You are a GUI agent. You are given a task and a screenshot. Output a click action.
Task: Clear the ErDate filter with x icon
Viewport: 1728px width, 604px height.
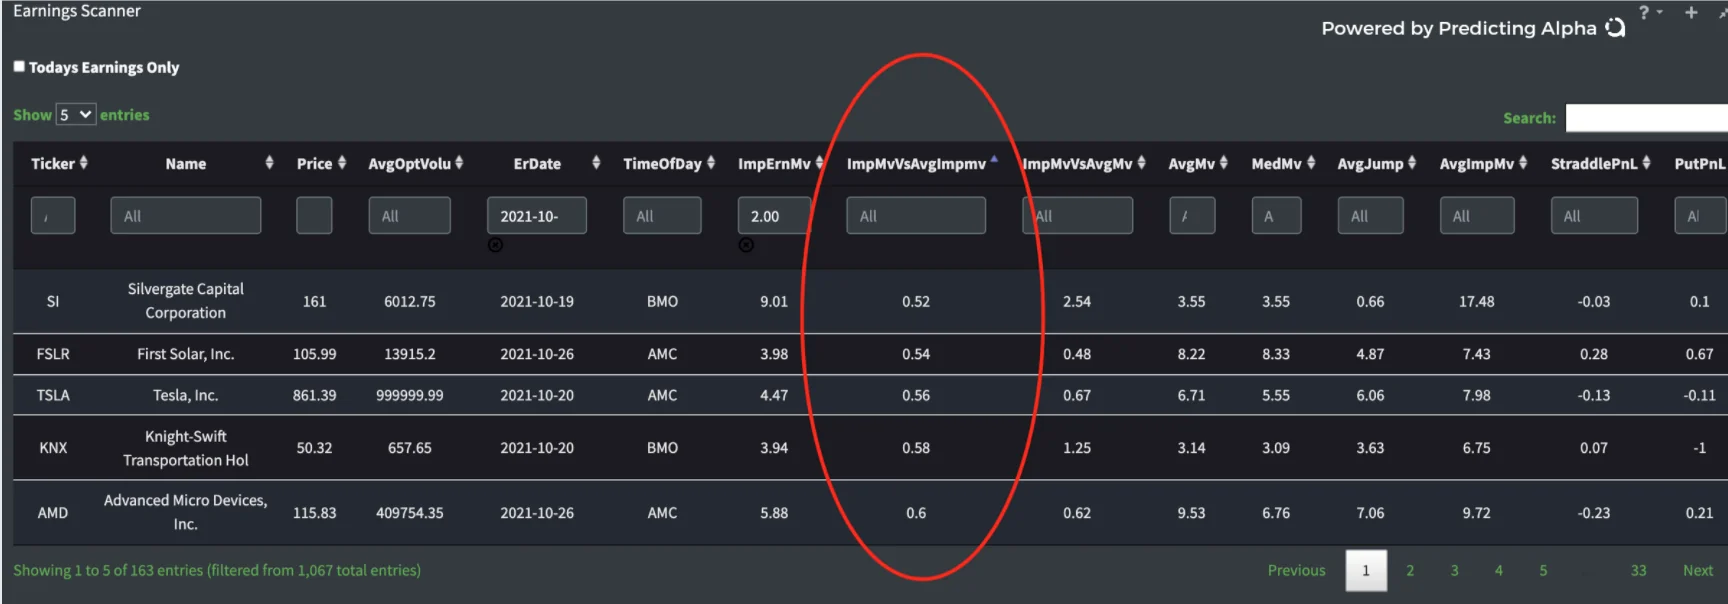[495, 245]
